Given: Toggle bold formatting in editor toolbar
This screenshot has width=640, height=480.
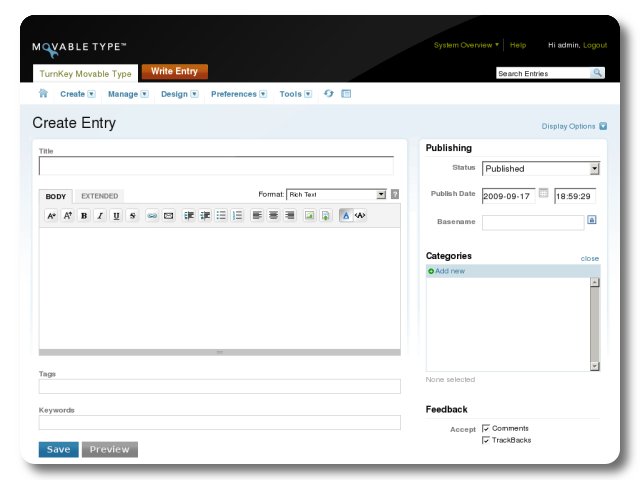Looking at the screenshot, I should 84,215.
